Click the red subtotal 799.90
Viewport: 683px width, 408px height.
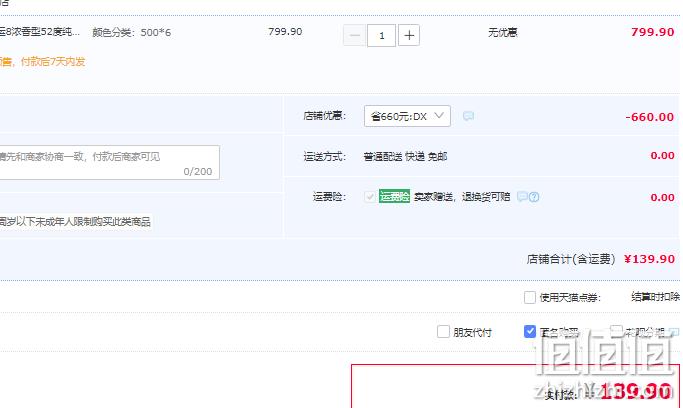[x=653, y=32]
